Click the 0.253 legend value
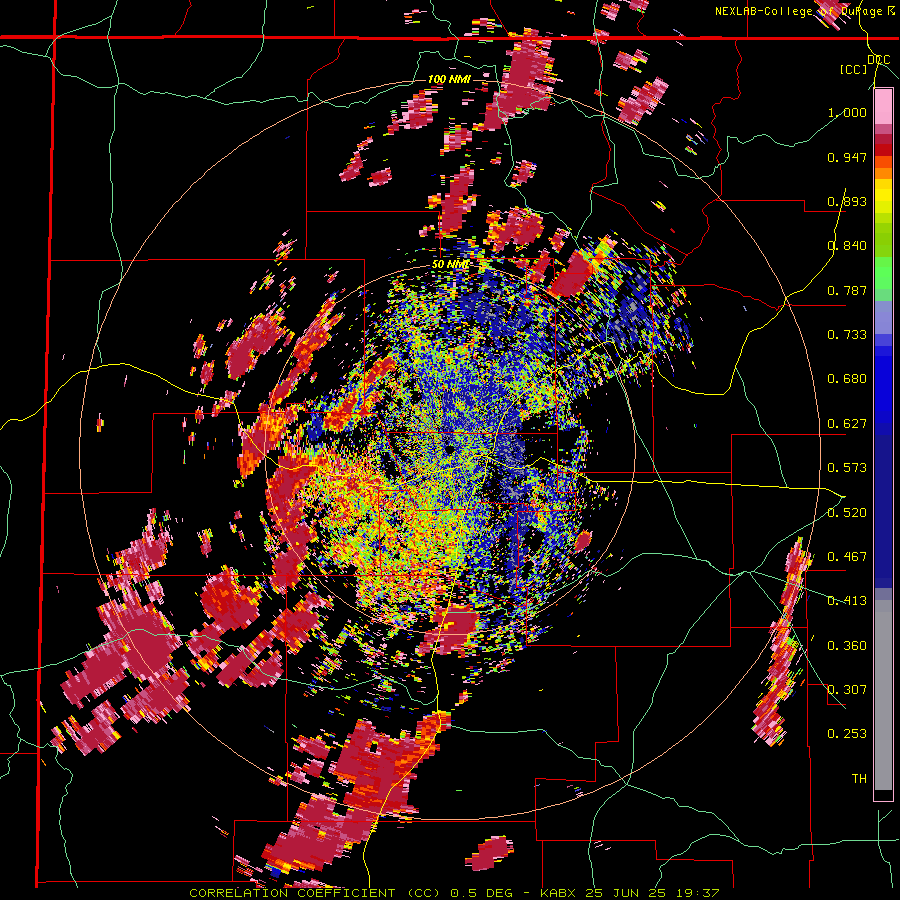This screenshot has height=900, width=900. click(x=847, y=734)
